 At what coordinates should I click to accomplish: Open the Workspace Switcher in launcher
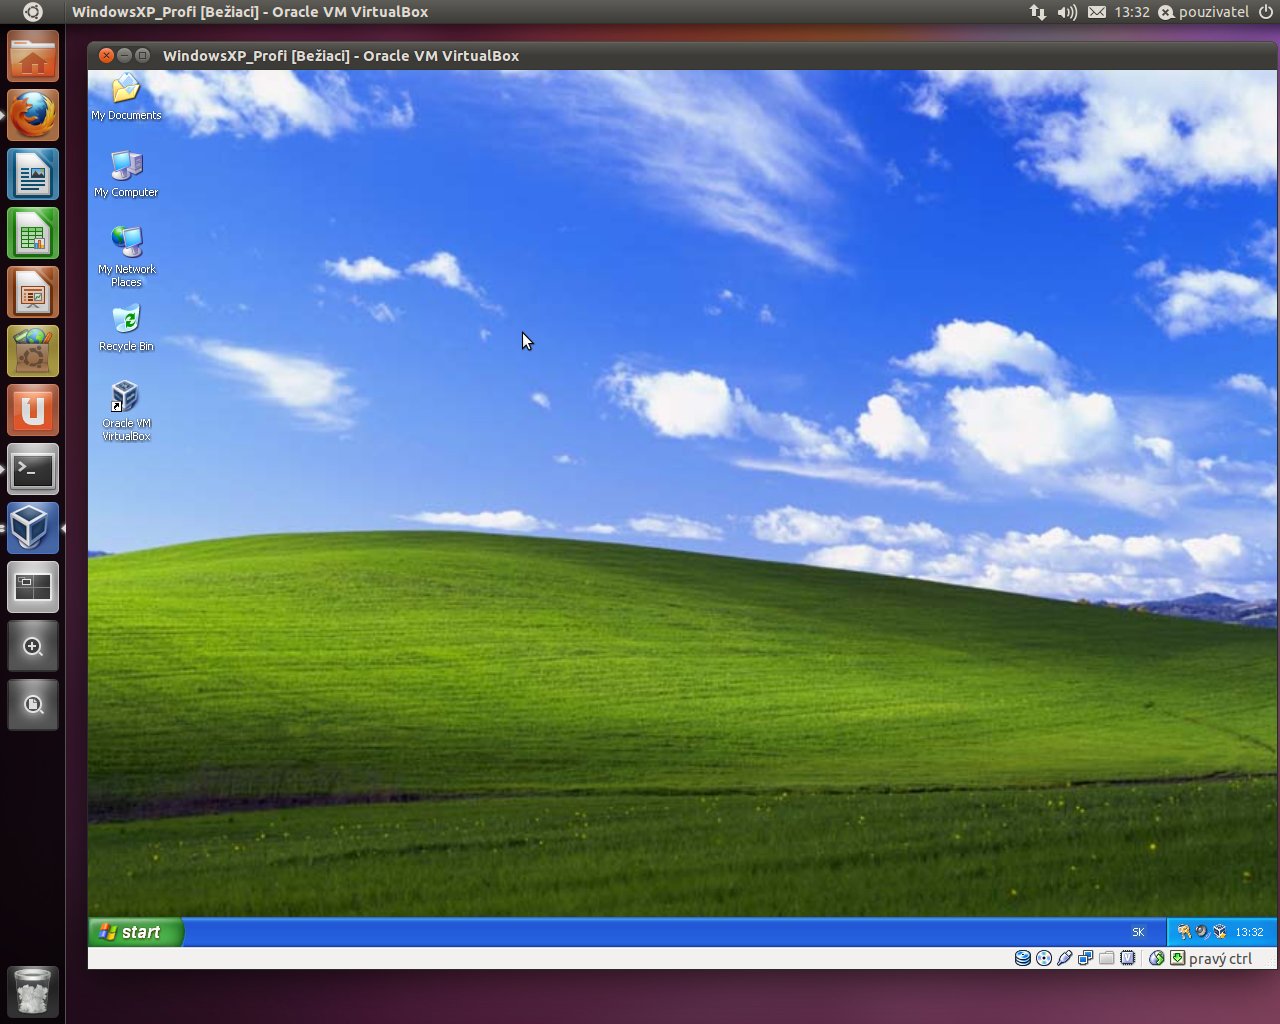[33, 587]
